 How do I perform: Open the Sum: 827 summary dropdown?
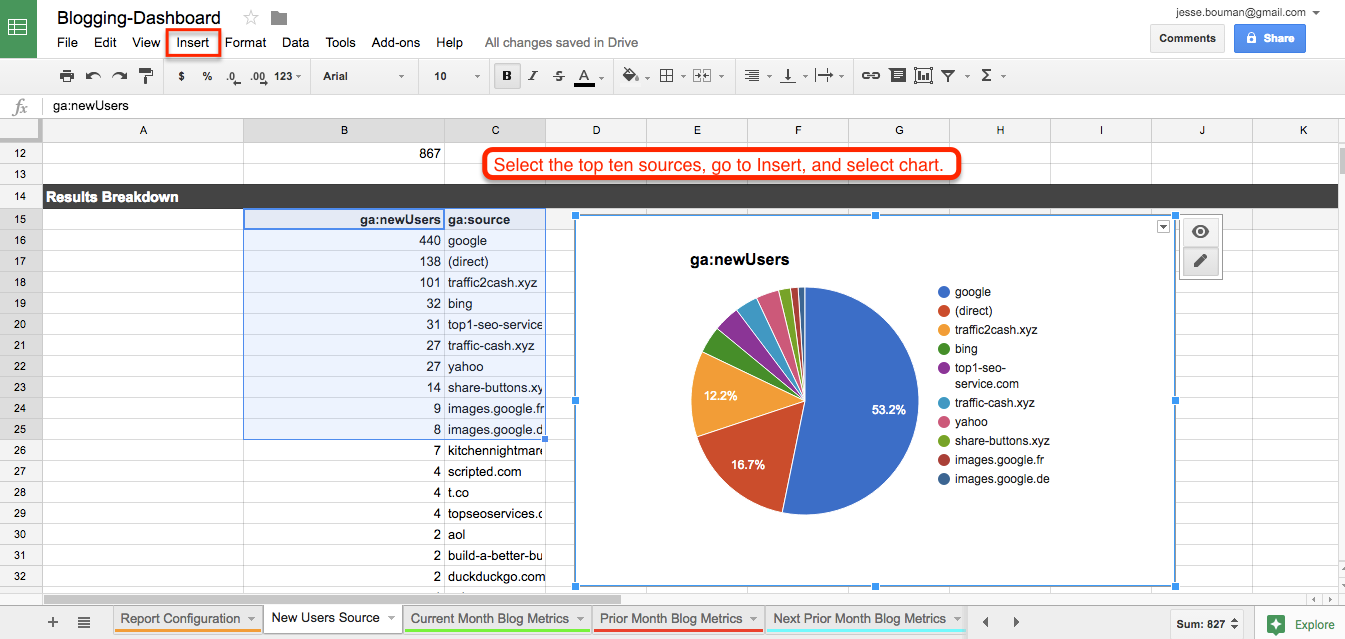[x=1208, y=624]
